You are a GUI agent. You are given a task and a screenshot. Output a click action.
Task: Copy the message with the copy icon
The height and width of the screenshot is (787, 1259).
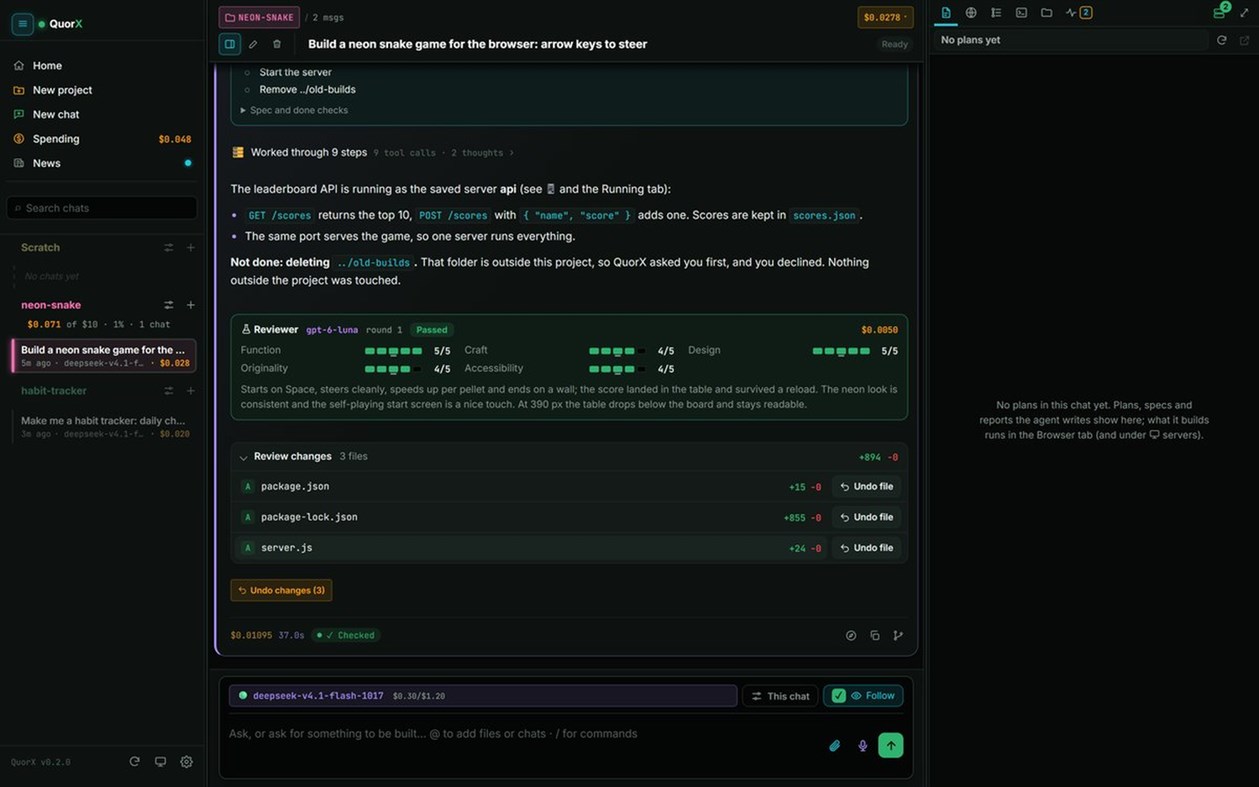tap(875, 635)
